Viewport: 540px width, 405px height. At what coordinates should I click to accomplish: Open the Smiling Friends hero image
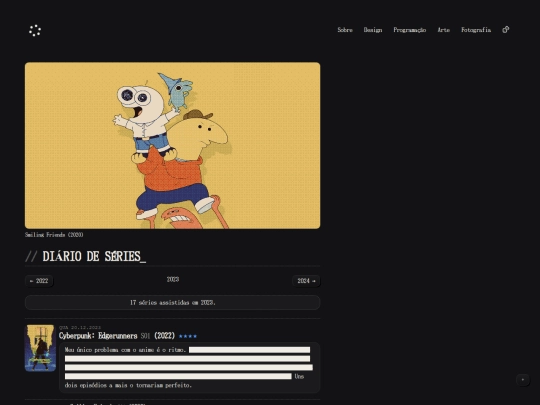[x=173, y=145]
